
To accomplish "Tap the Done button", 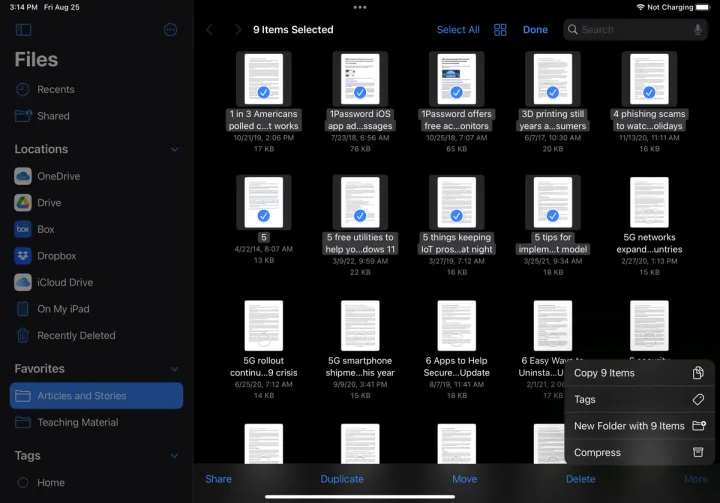I will click(x=535, y=30).
